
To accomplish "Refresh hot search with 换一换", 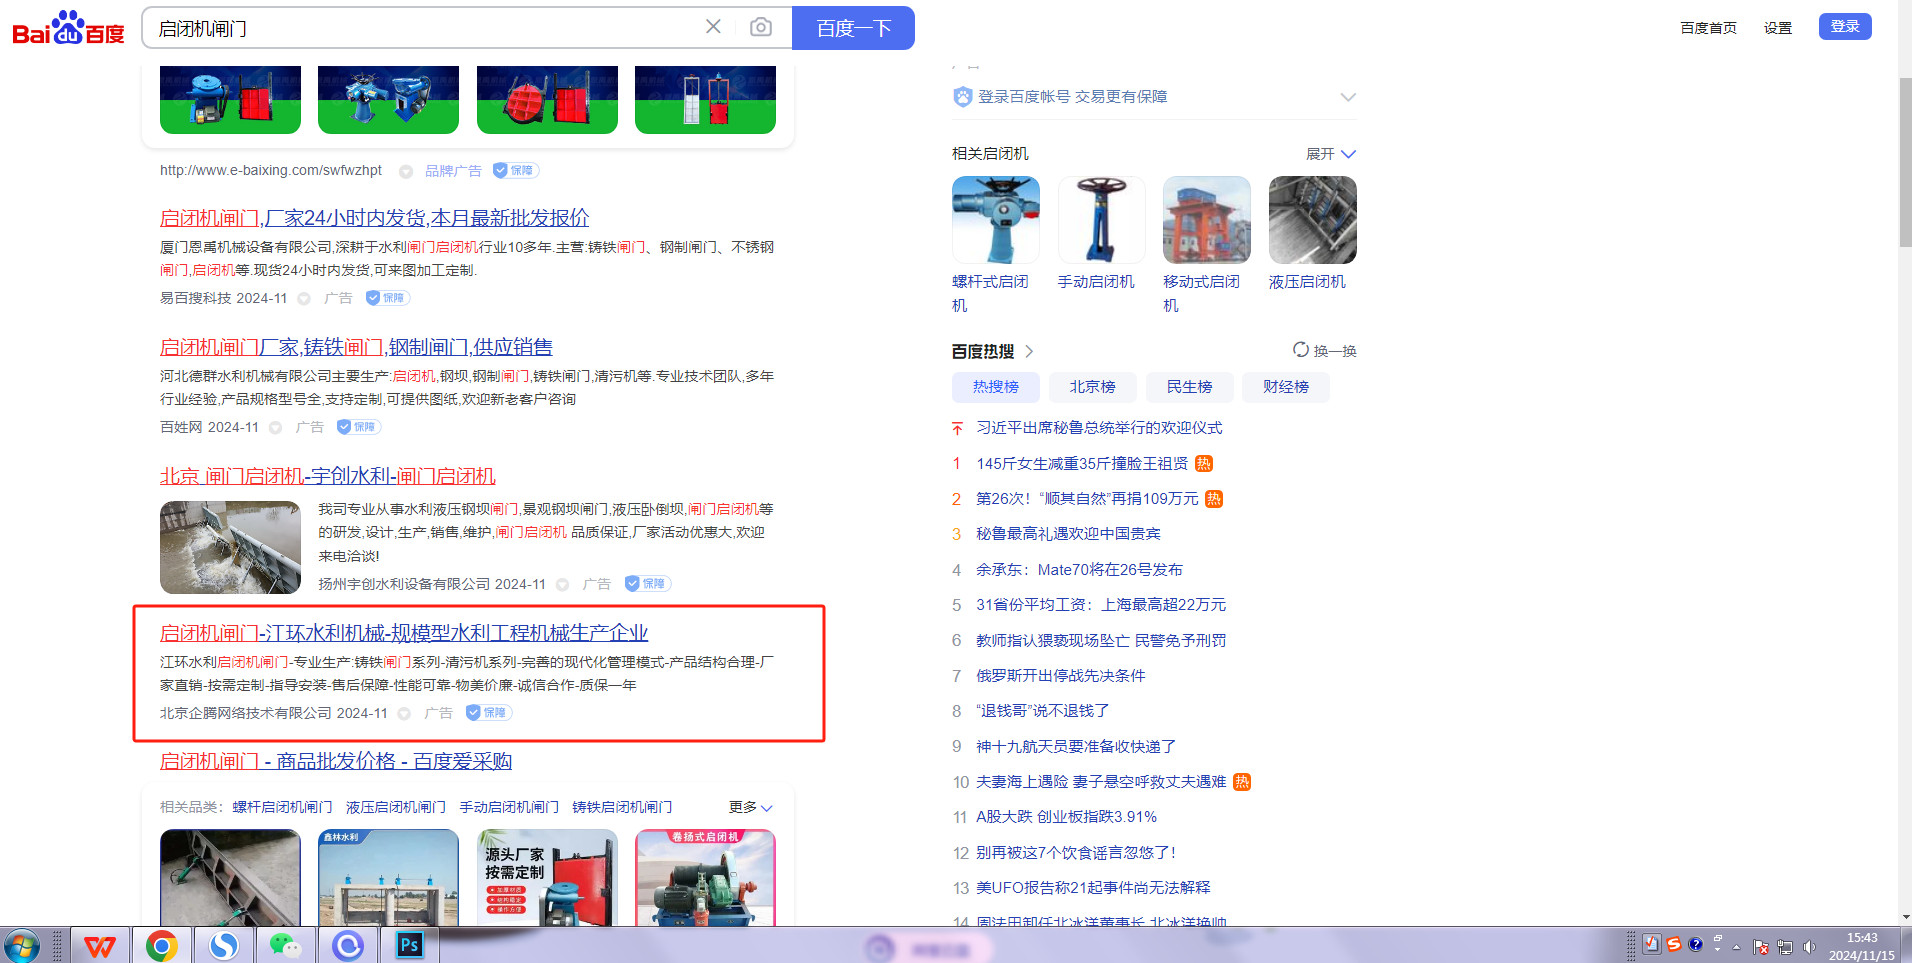I will pos(1325,351).
